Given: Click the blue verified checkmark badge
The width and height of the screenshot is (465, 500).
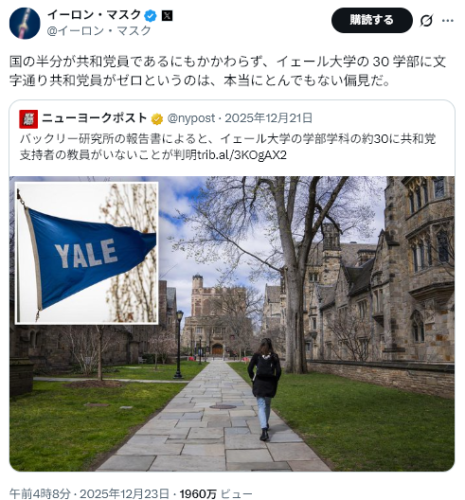Looking at the screenshot, I should click(151, 15).
